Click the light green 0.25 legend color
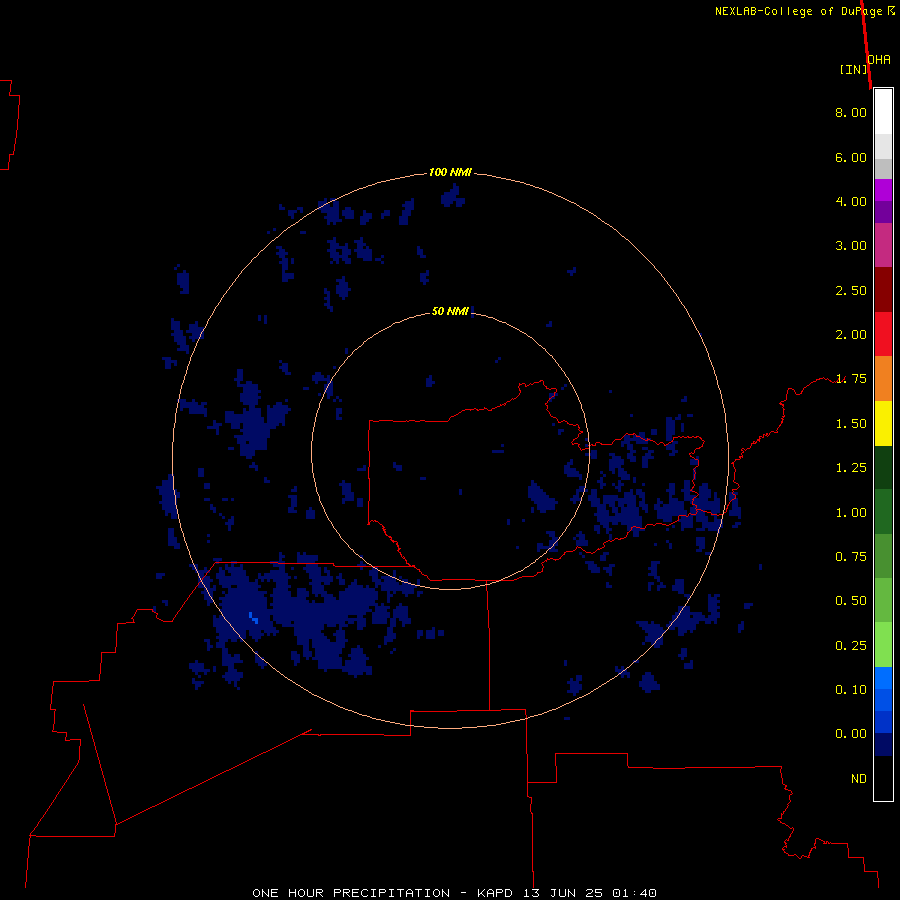The width and height of the screenshot is (900, 900). pos(883,645)
